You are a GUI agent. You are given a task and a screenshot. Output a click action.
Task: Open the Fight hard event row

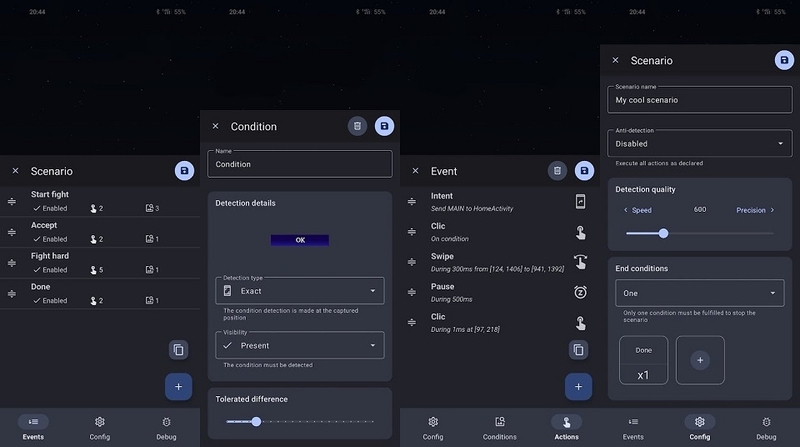[x=100, y=263]
